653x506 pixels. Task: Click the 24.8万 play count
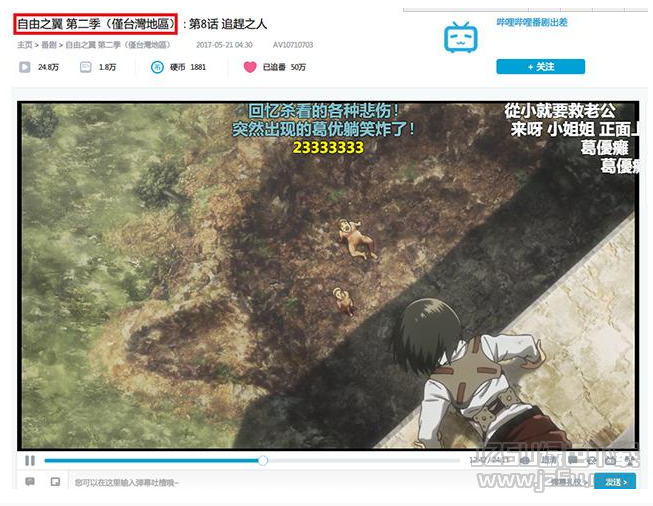(48, 67)
